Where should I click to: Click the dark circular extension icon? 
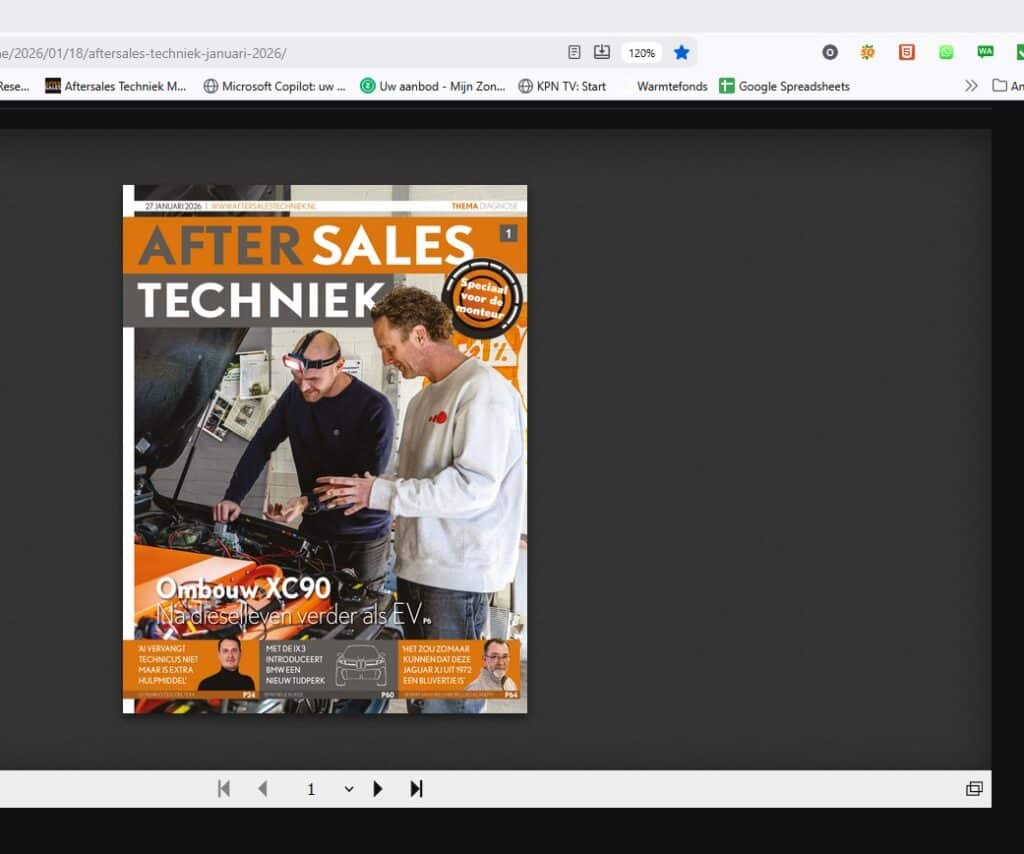(x=830, y=52)
